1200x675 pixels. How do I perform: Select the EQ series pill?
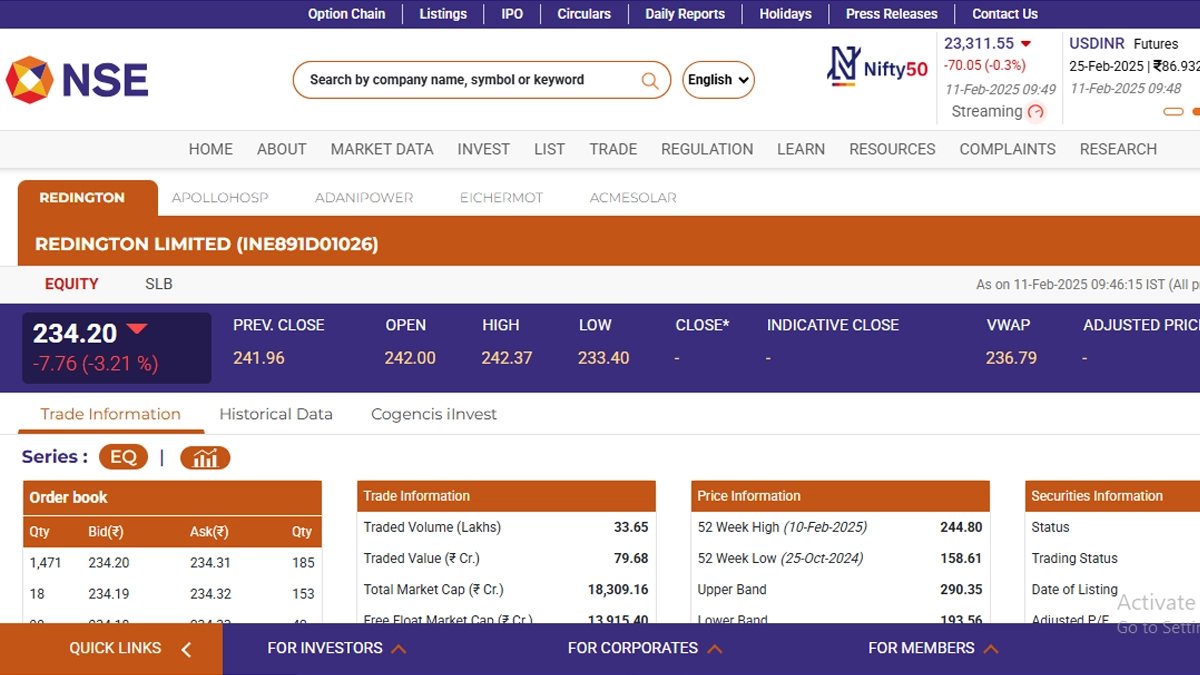coord(123,457)
